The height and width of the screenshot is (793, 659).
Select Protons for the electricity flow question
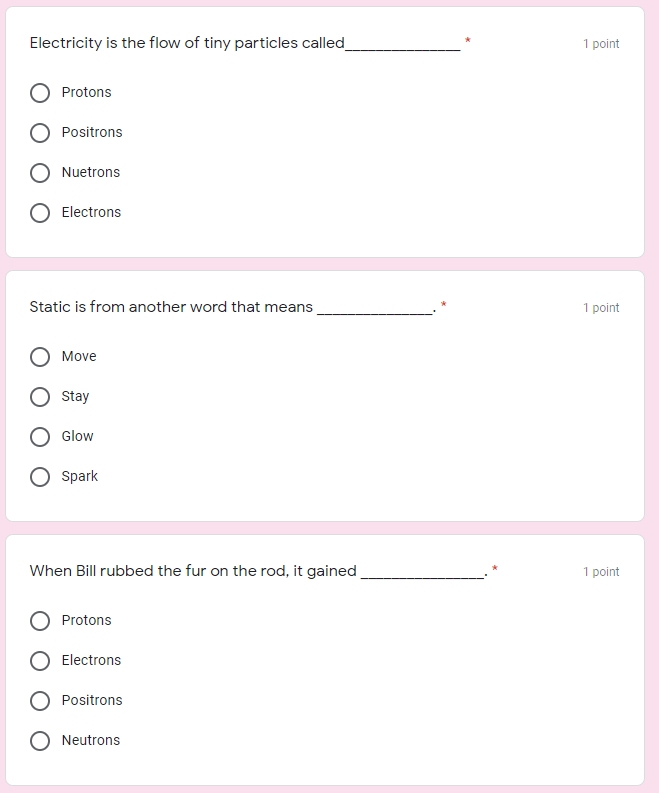click(x=40, y=93)
